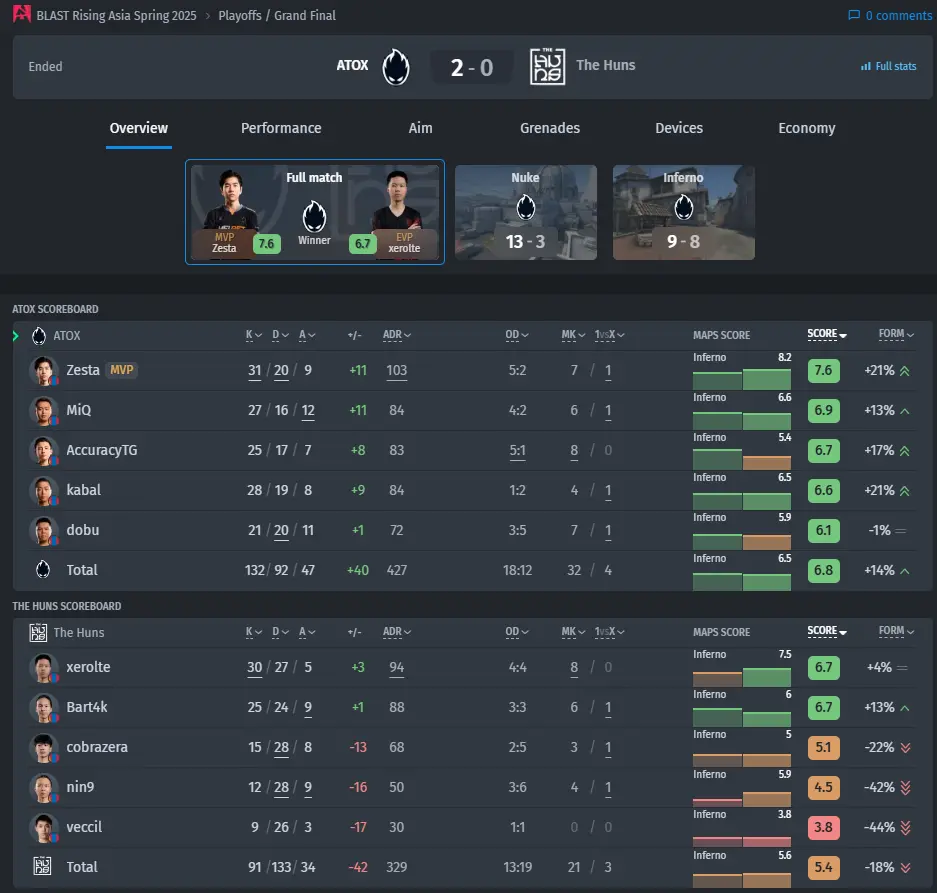This screenshot has width=937, height=893.
Task: Click veccil's player avatar
Action: 44,828
